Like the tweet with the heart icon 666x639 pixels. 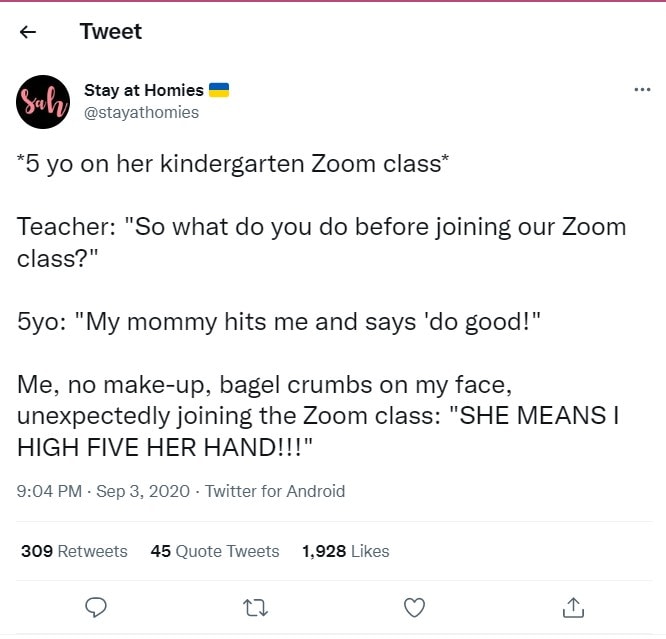click(413, 606)
